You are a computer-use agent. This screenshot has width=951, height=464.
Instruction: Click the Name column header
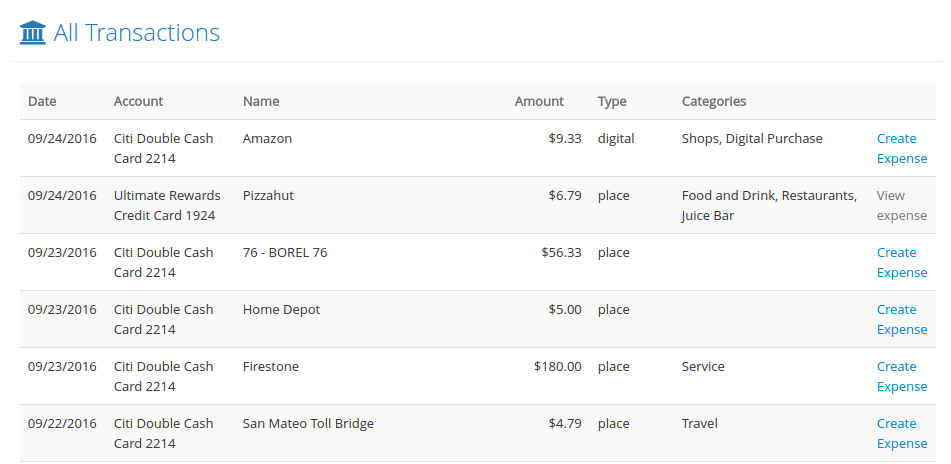click(261, 101)
